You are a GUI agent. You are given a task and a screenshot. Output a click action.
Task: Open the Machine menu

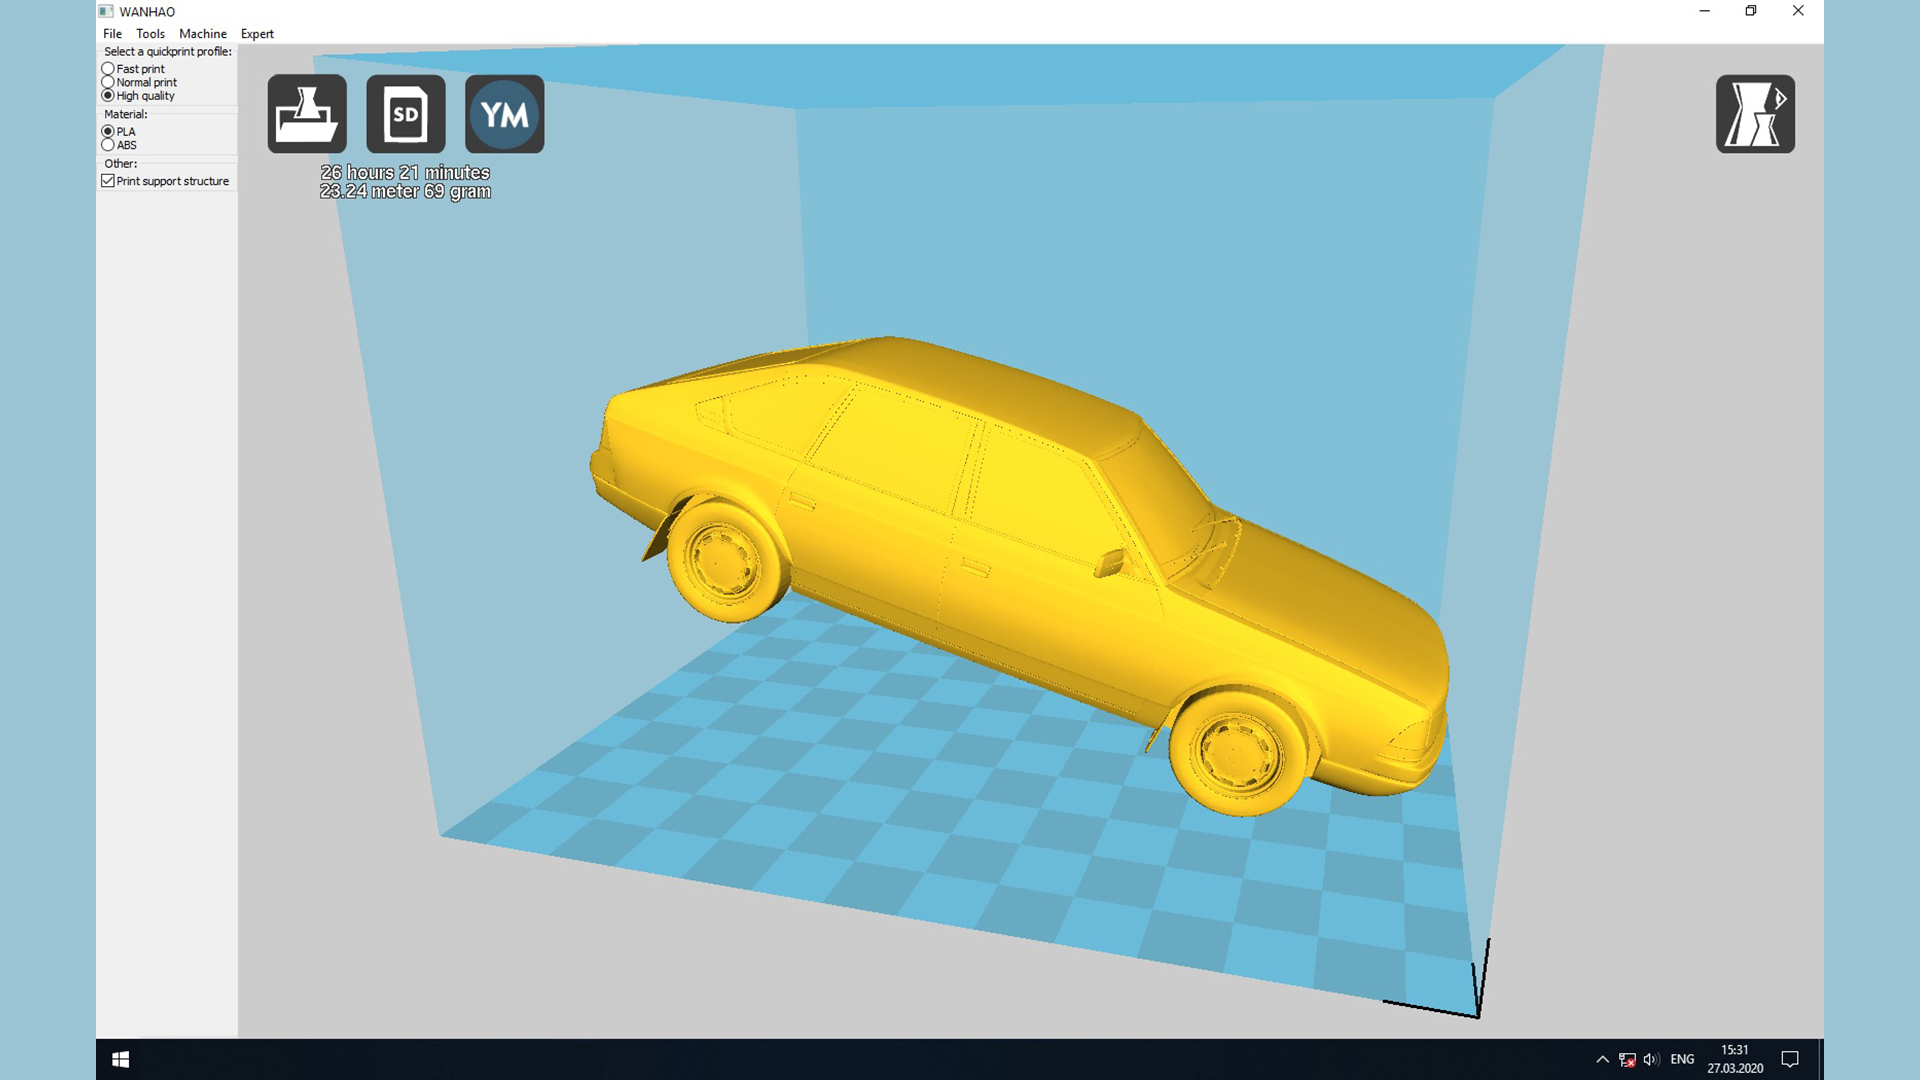(203, 33)
